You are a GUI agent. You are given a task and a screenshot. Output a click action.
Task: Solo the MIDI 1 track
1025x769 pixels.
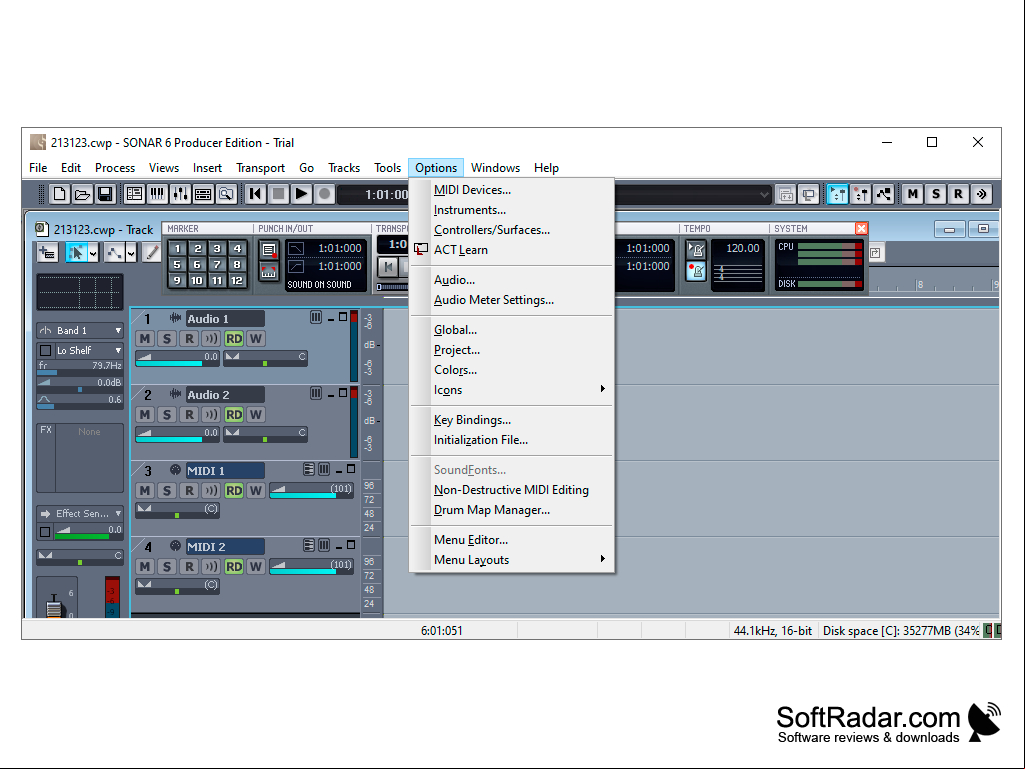pos(167,490)
